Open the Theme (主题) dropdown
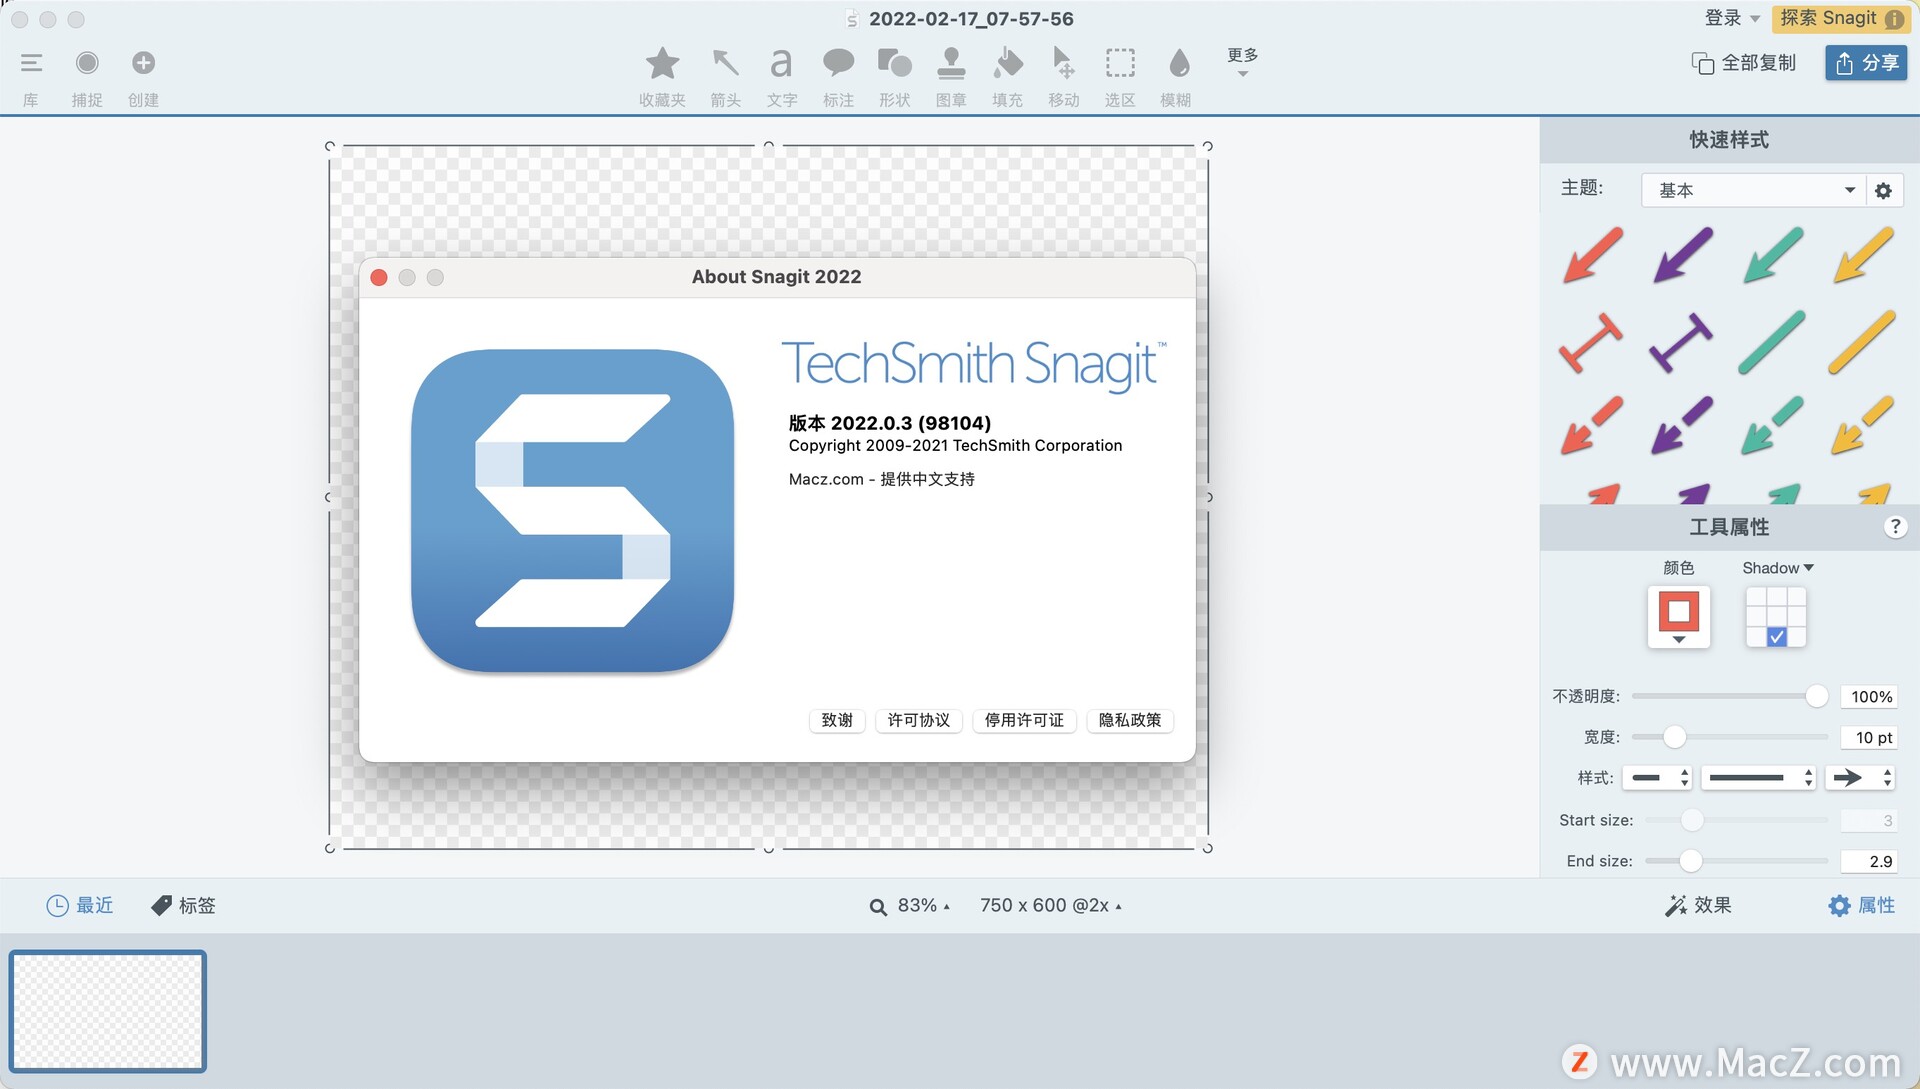This screenshot has width=1920, height=1089. tap(1754, 190)
